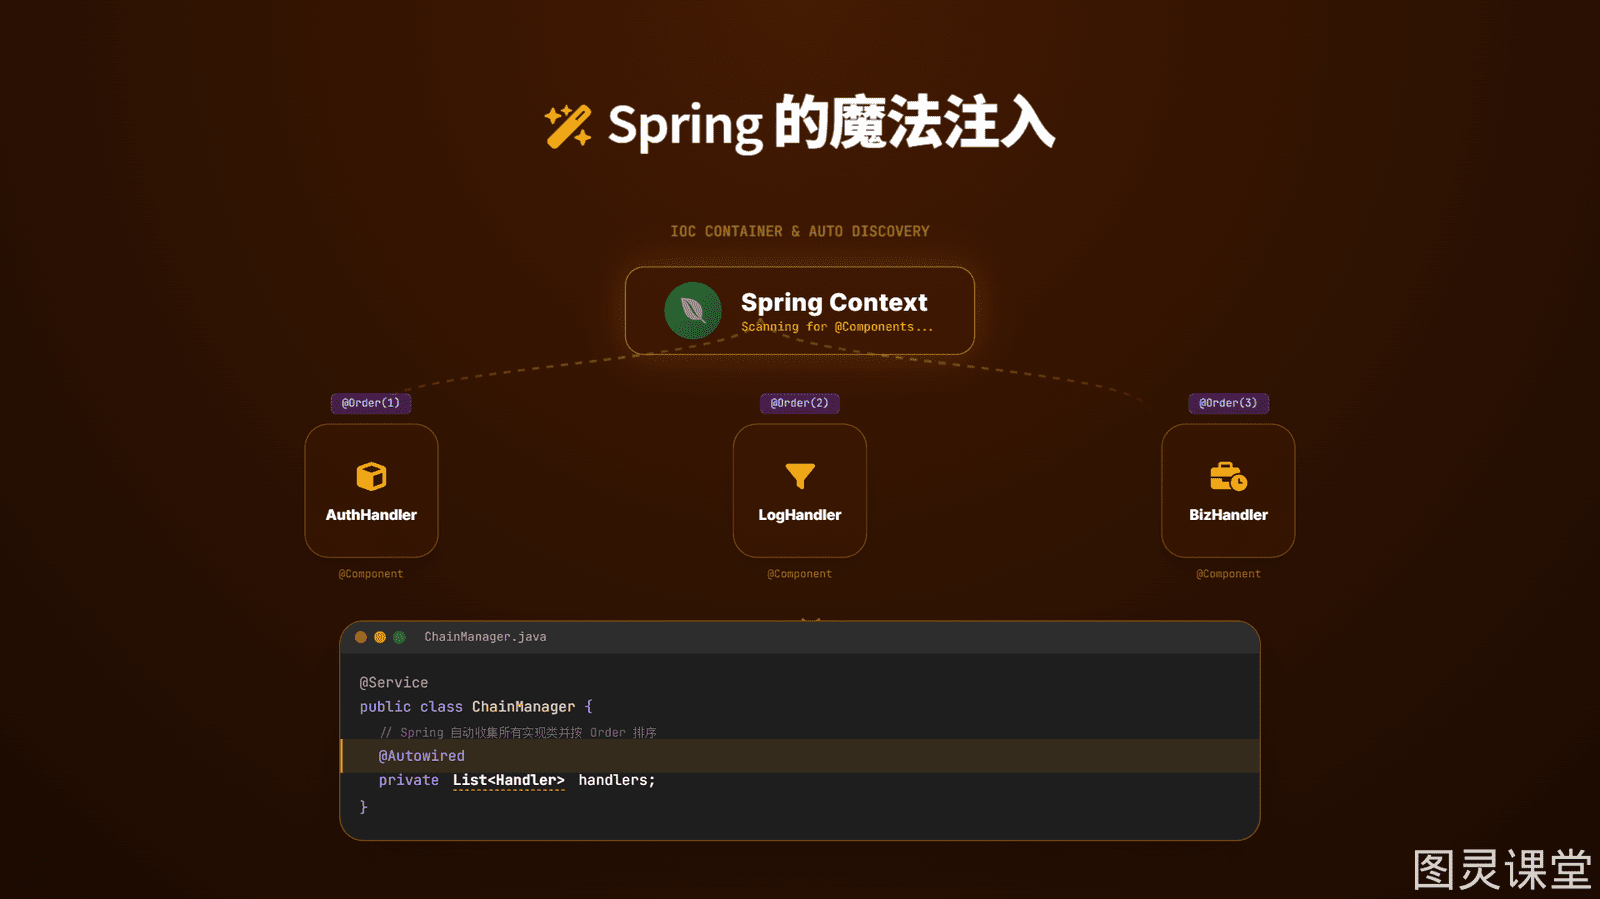Select the LogHandler funnel icon

point(800,476)
